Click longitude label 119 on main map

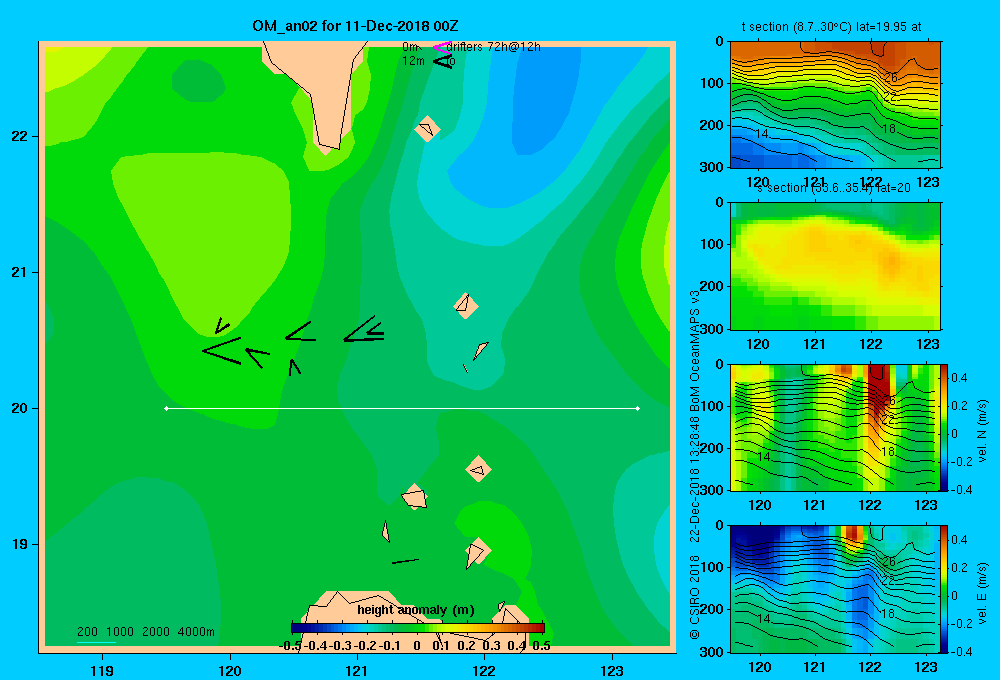102,670
